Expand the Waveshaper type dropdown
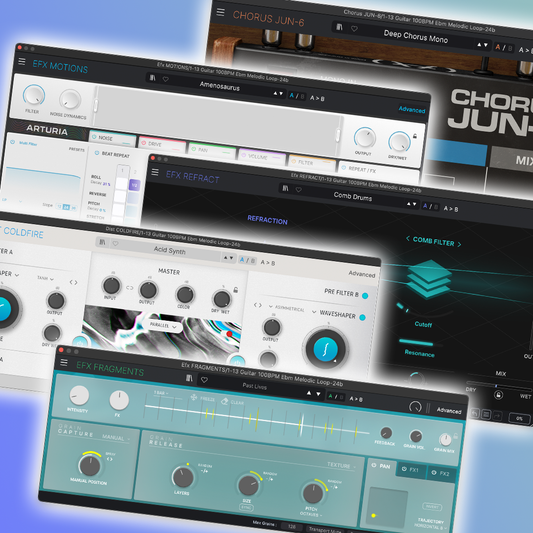The height and width of the screenshot is (533, 533). tap(314, 312)
